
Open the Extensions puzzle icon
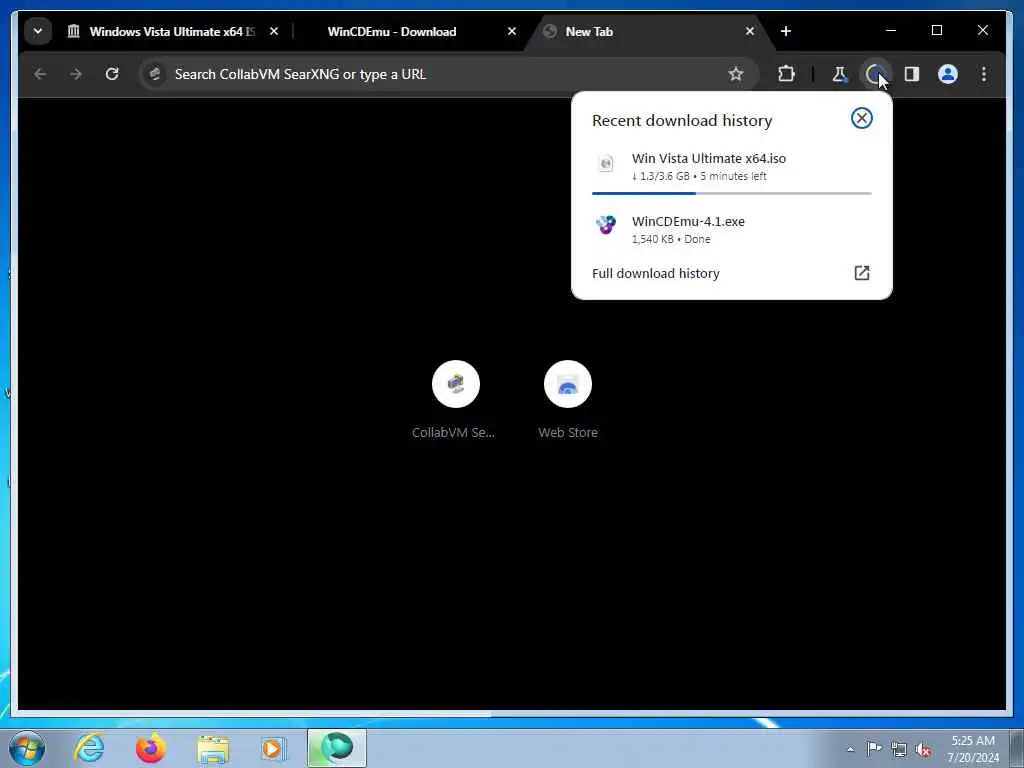786,74
